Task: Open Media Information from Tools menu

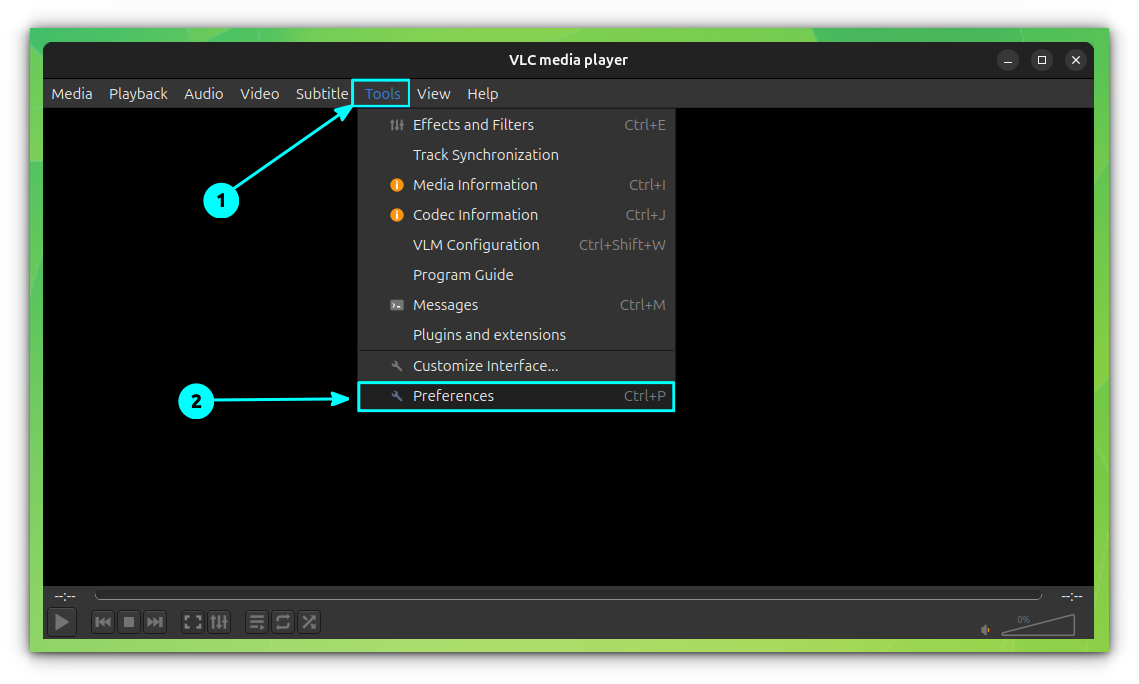Action: pos(475,184)
